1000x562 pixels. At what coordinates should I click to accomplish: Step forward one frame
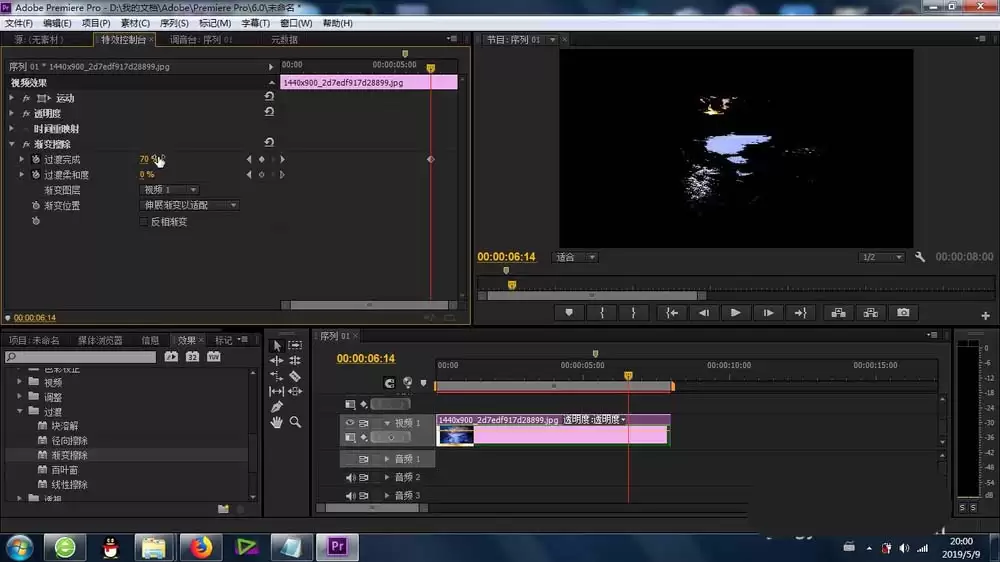(x=768, y=313)
